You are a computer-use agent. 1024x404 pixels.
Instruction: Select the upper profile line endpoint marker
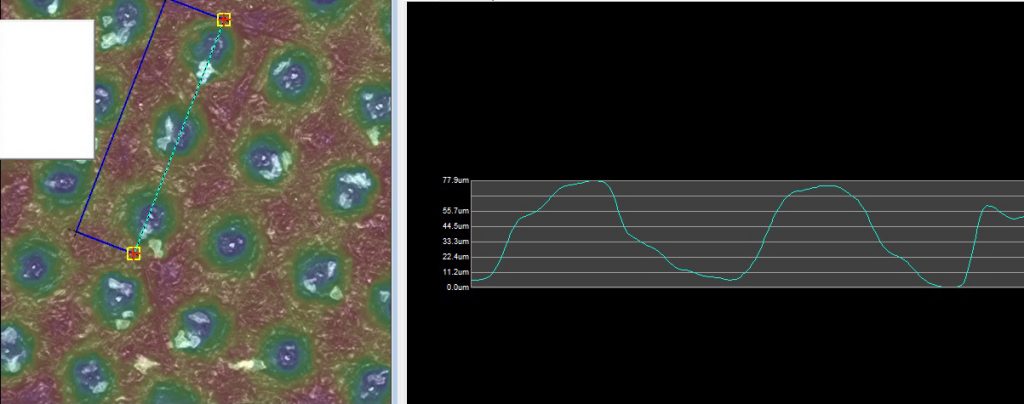[x=224, y=20]
